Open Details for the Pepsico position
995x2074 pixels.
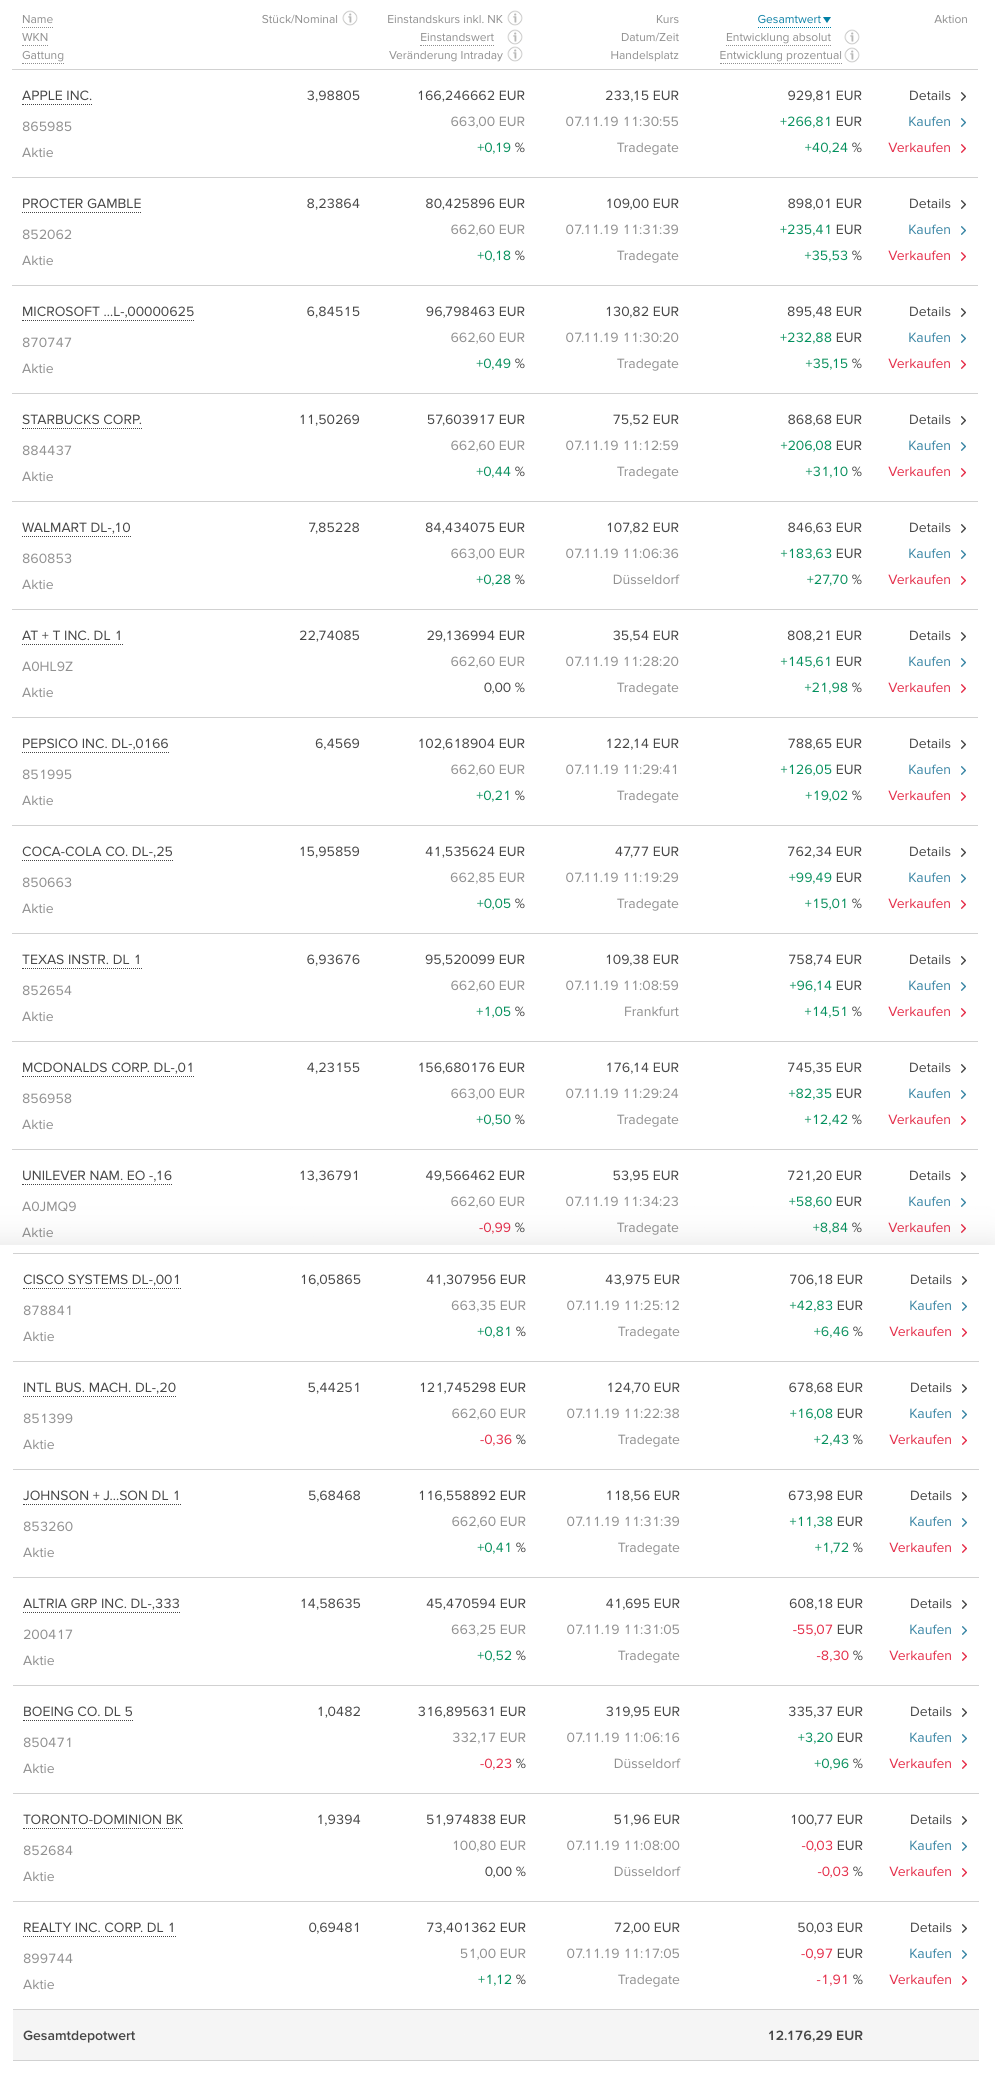click(x=938, y=744)
